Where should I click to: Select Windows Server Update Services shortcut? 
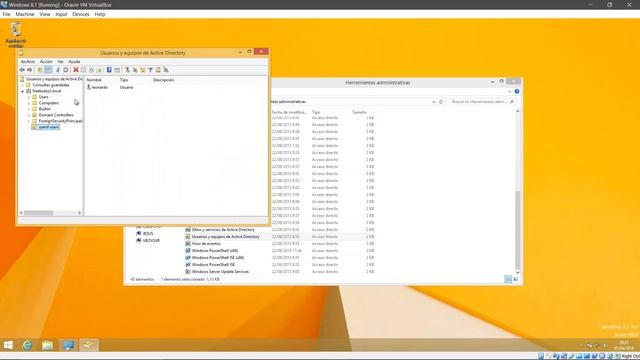(220, 271)
